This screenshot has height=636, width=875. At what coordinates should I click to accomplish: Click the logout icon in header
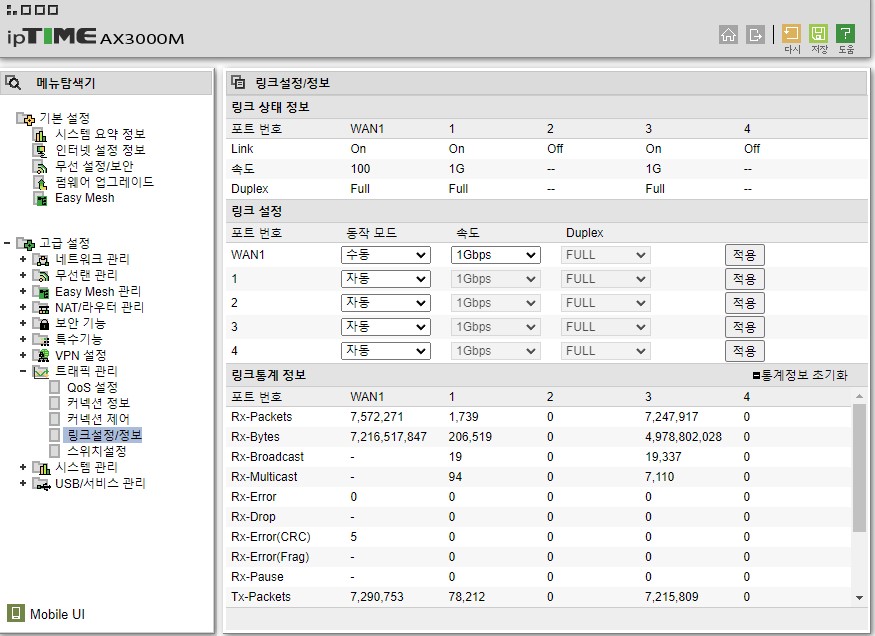pyautogui.click(x=755, y=35)
